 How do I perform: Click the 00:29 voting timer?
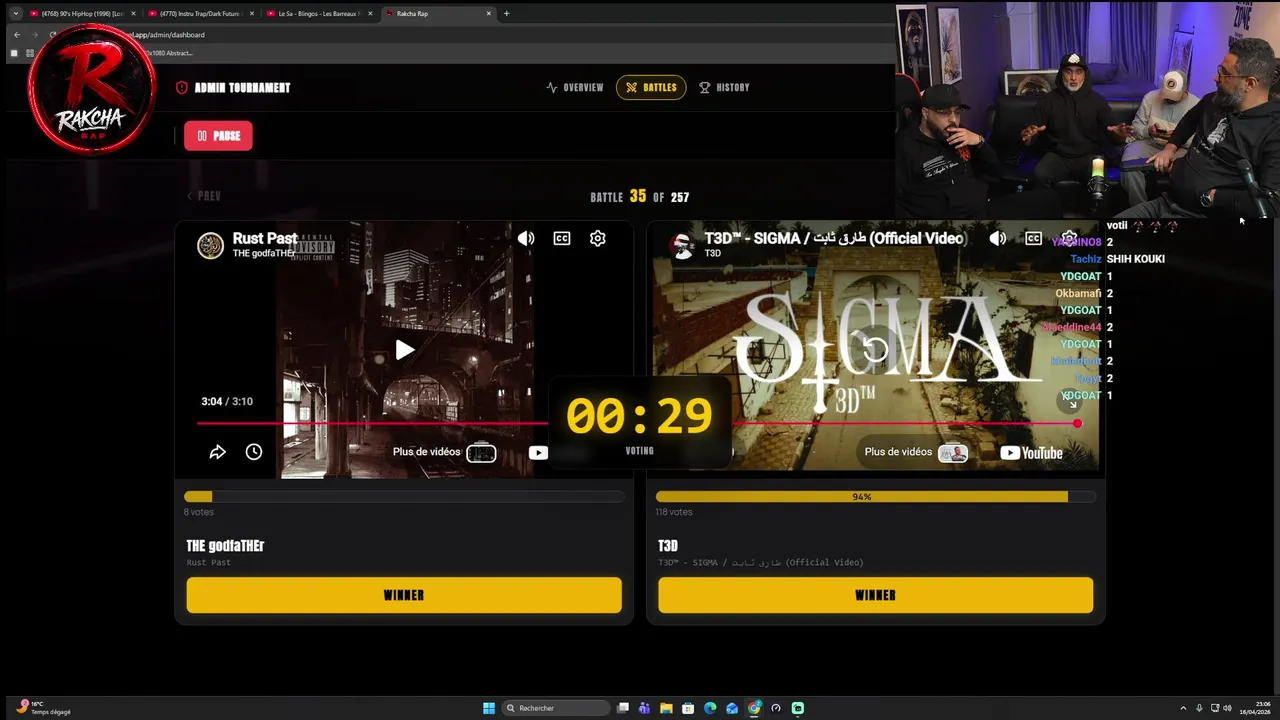click(639, 416)
